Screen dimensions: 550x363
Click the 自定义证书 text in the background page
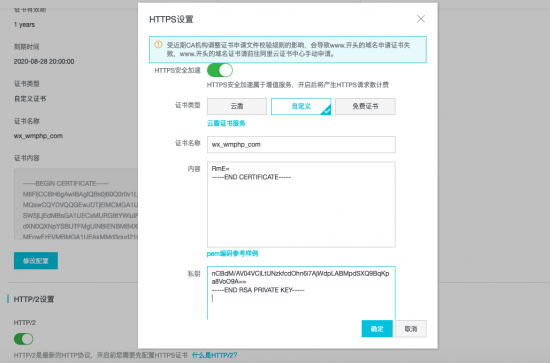[30, 99]
